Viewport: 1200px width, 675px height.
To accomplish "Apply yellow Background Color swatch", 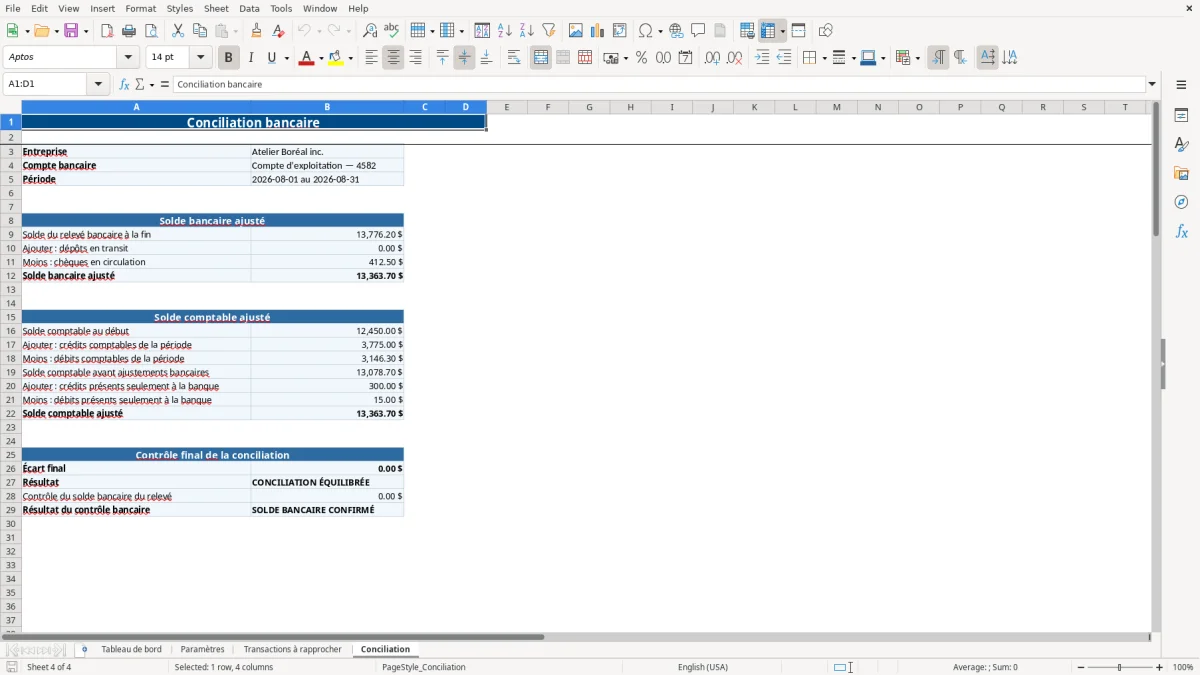I will click(x=335, y=58).
